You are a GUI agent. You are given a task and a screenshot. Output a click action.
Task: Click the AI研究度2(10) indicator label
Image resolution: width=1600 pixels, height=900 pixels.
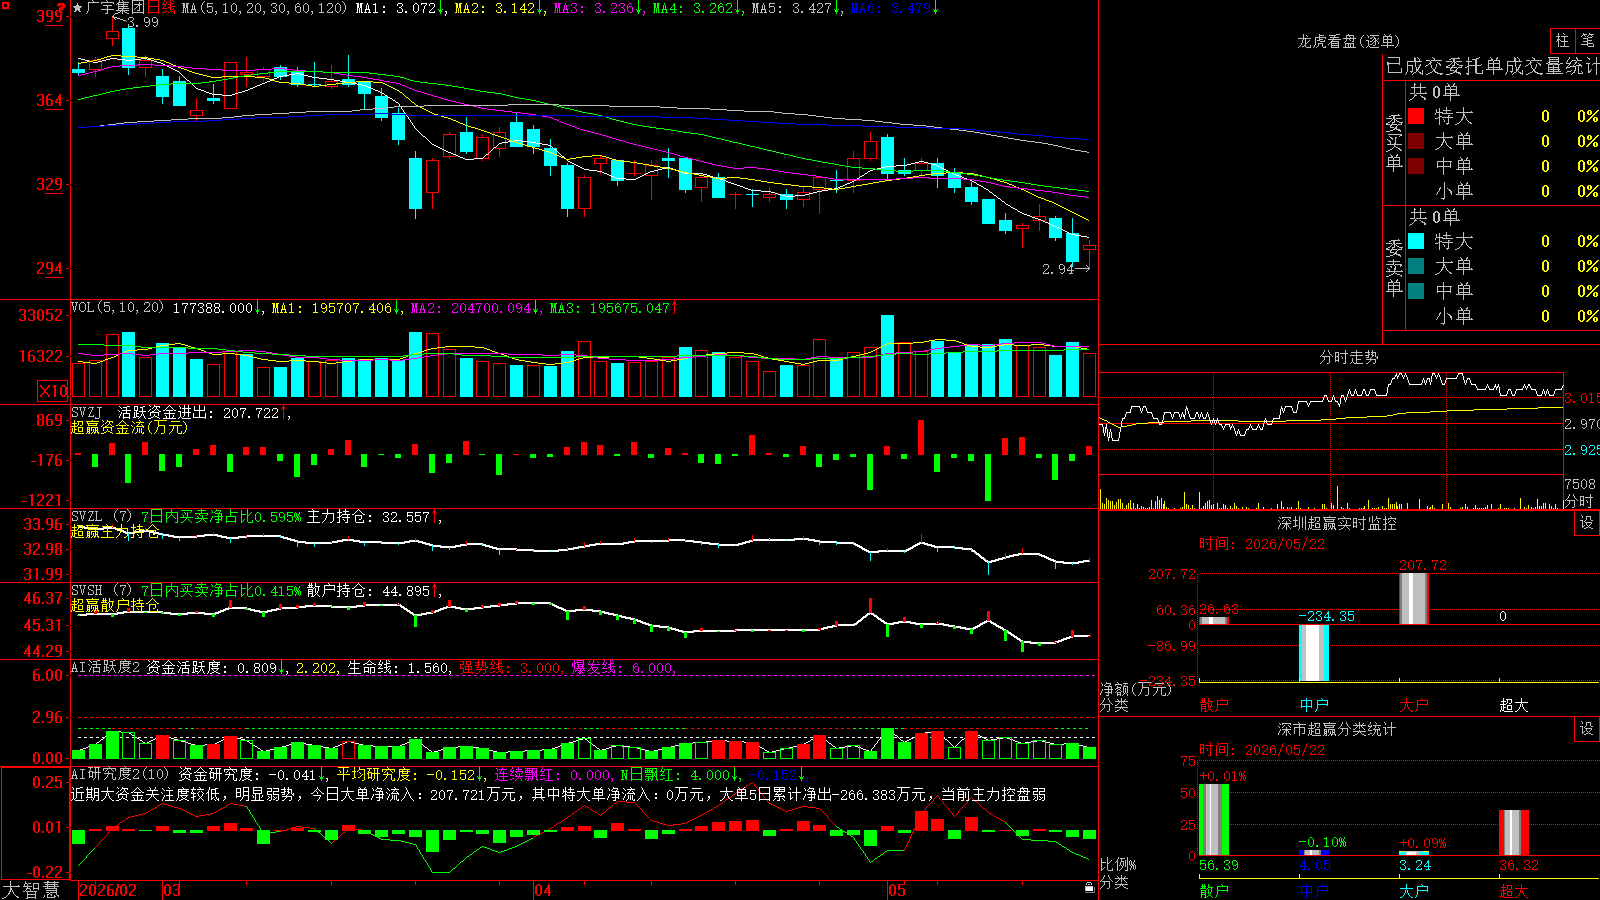pyautogui.click(x=120, y=774)
